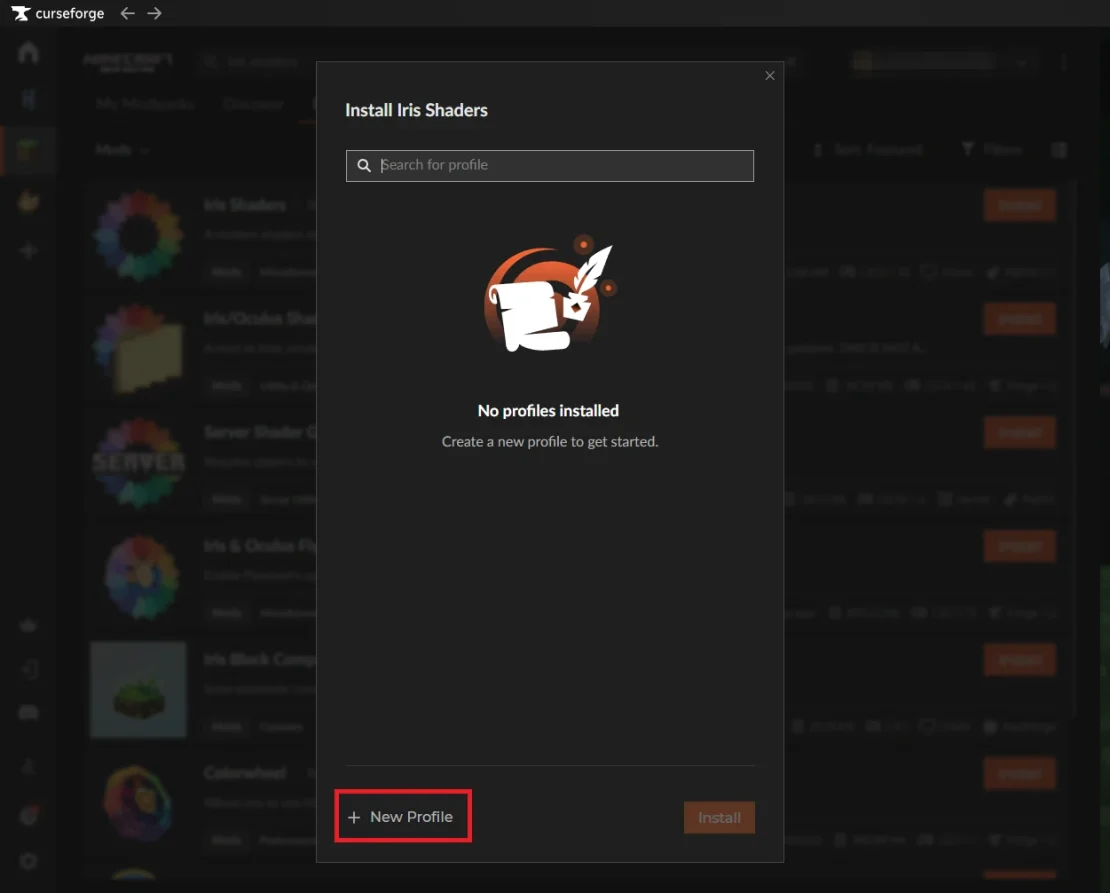This screenshot has height=893, width=1110.
Task: Click Iris Block Compat grass thumbnail
Action: (139, 690)
